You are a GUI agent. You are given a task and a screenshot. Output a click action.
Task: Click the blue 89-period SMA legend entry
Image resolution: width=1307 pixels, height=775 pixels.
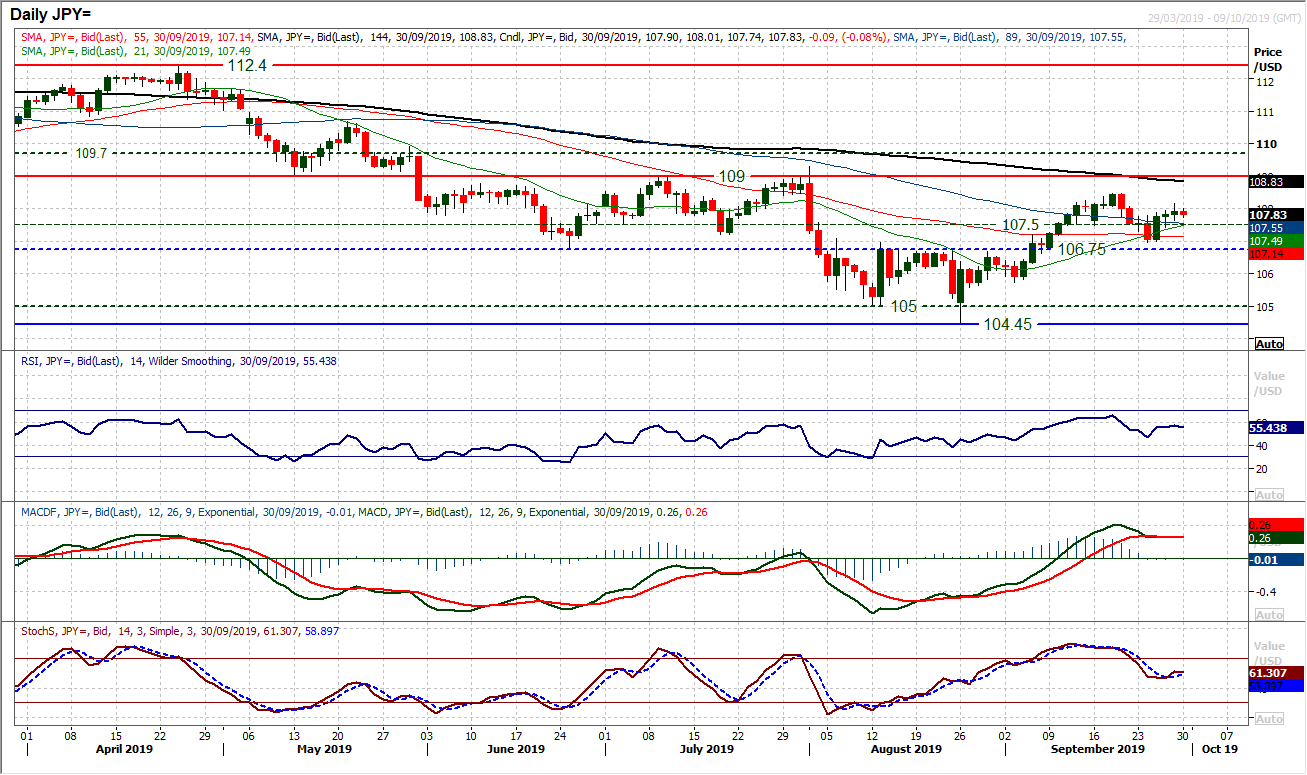click(1011, 36)
